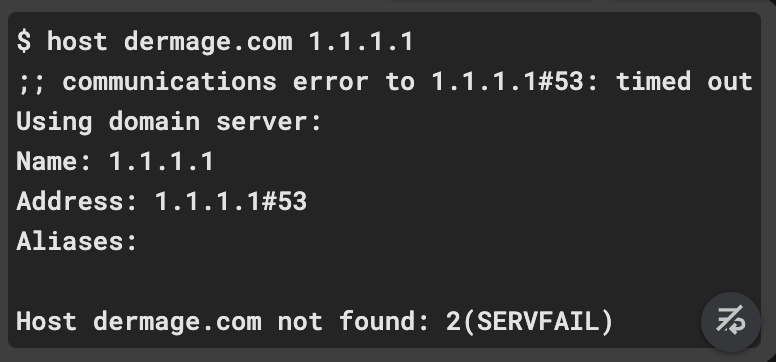Click the '1.1.1.1' value after Name:
The height and width of the screenshot is (362, 776).
[161, 161]
